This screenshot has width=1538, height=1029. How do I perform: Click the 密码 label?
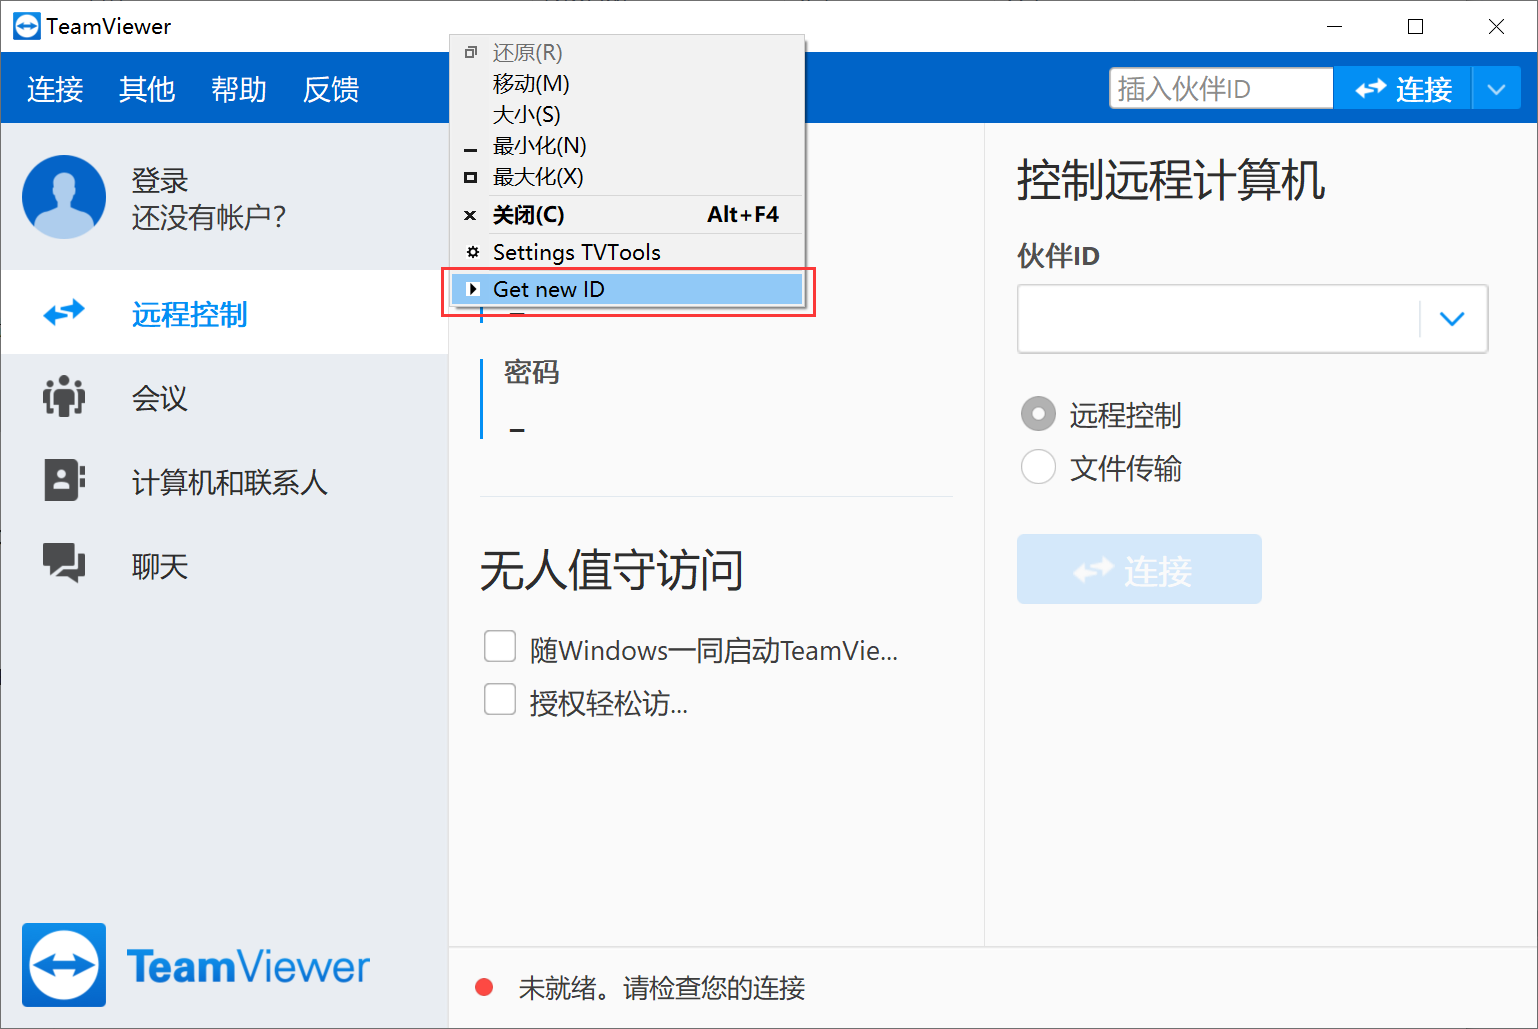point(531,372)
